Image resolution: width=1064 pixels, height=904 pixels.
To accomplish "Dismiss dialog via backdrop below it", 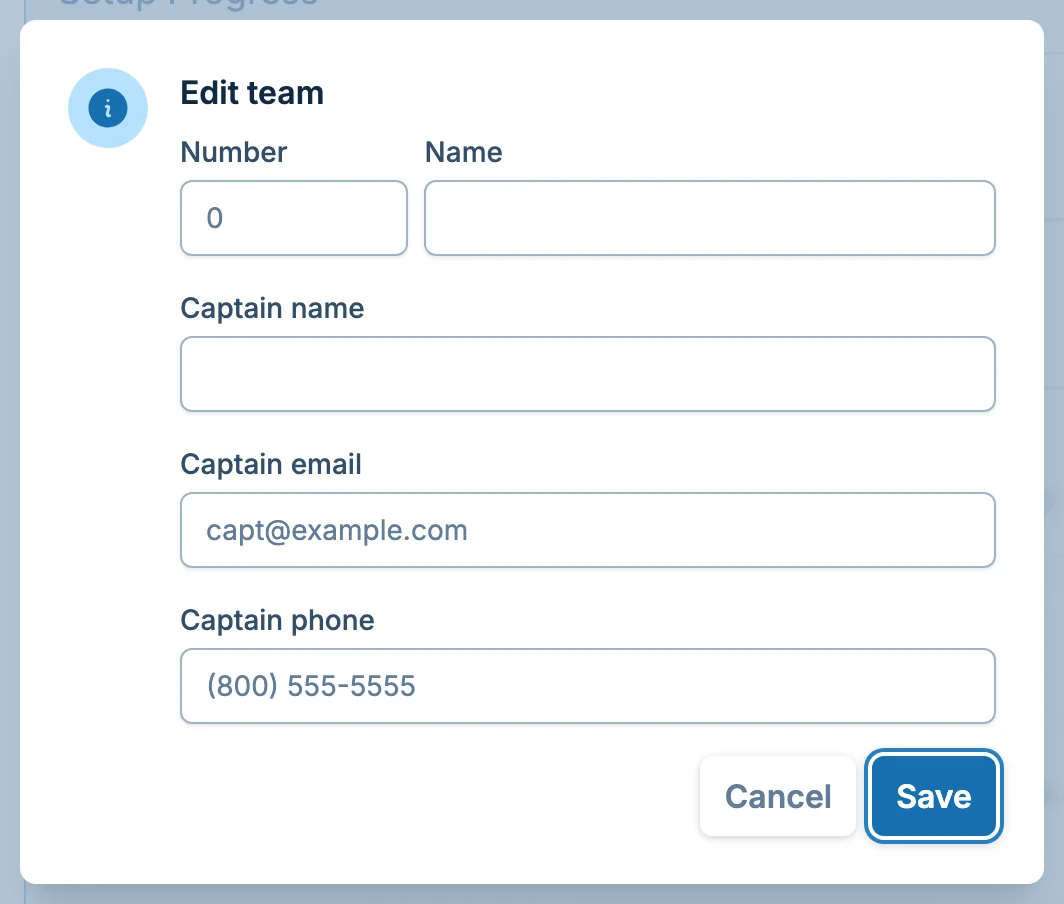I will coord(532,895).
